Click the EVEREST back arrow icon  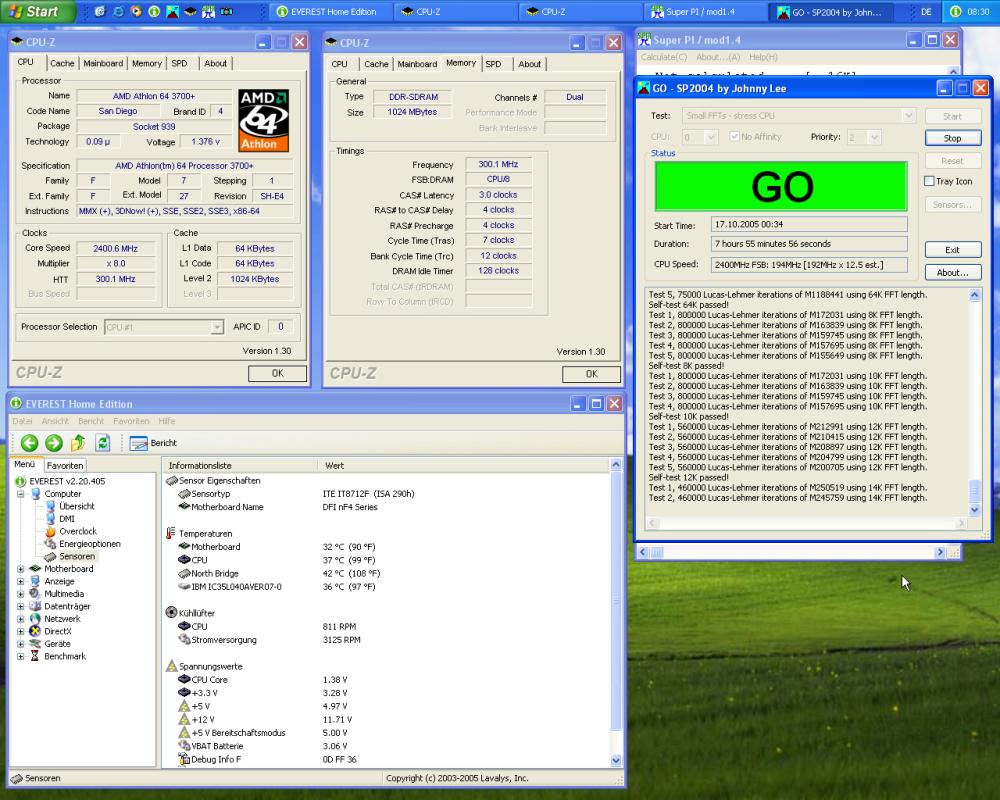pyautogui.click(x=29, y=443)
